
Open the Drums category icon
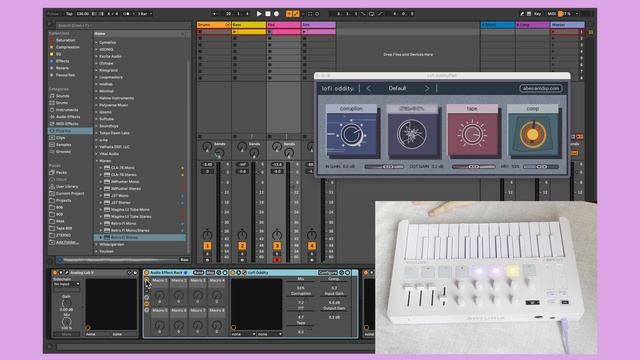point(52,102)
